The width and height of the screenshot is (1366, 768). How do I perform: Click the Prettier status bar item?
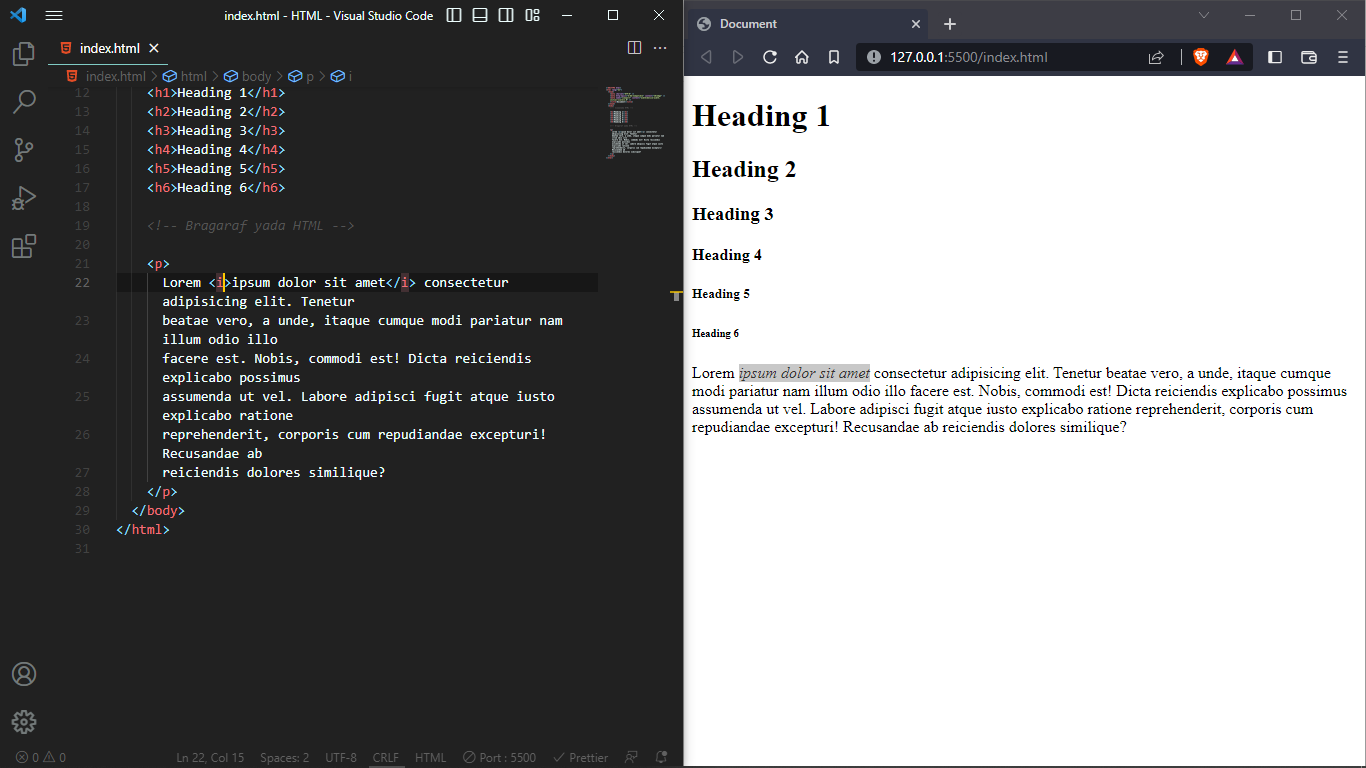581,758
